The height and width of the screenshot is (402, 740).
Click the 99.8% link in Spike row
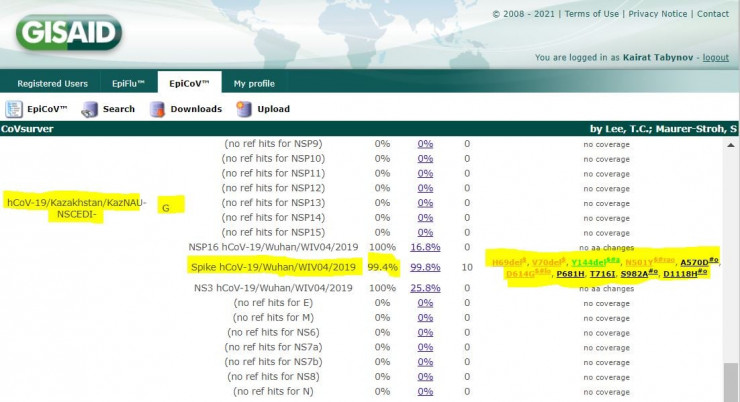(425, 267)
